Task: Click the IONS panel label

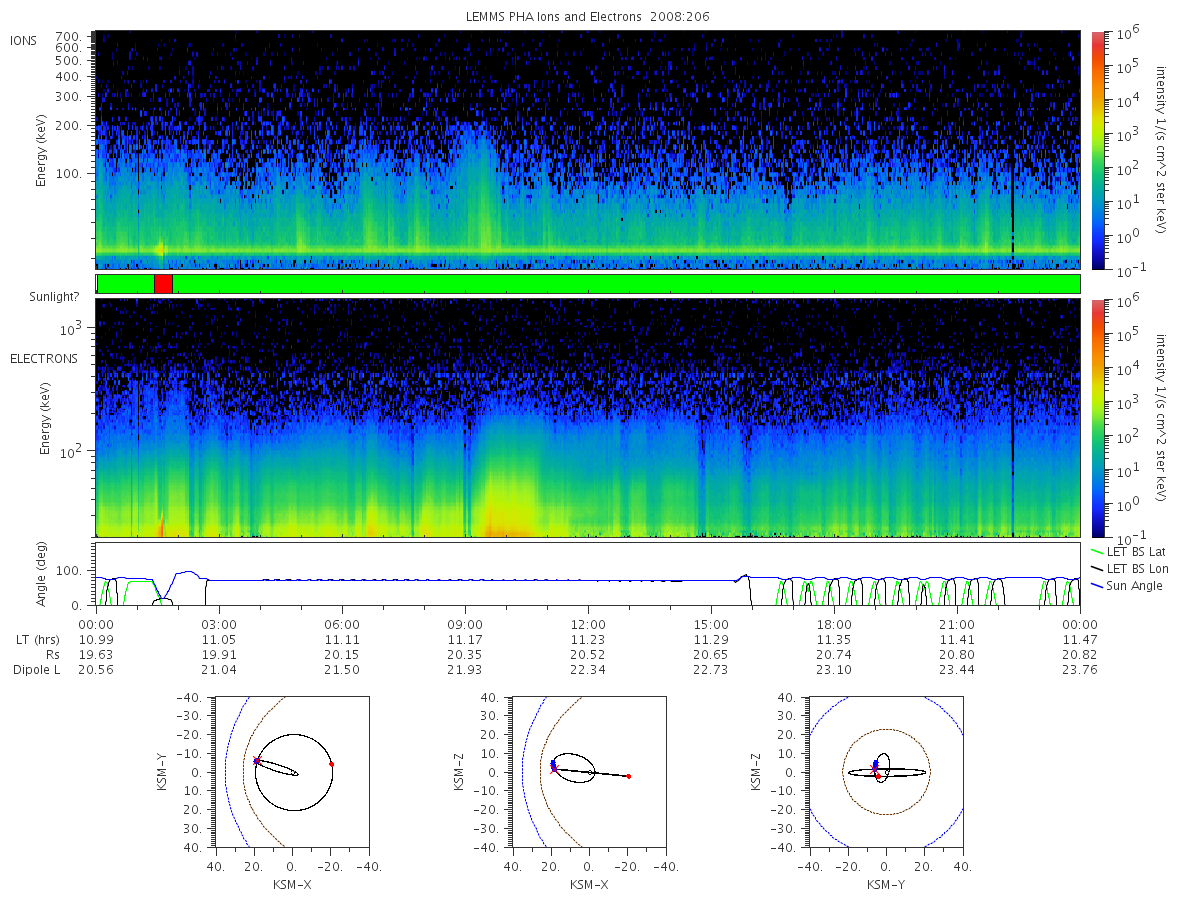Action: 24,40
